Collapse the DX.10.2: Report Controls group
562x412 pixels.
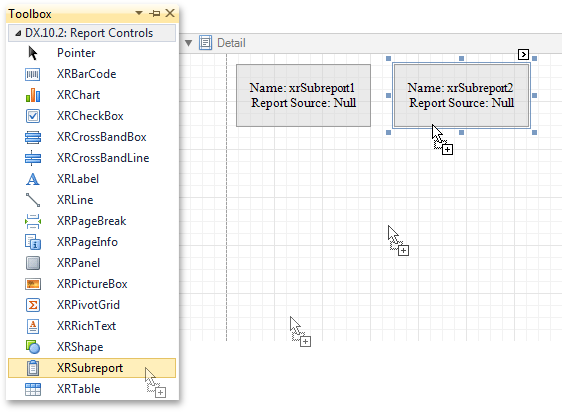click(18, 33)
